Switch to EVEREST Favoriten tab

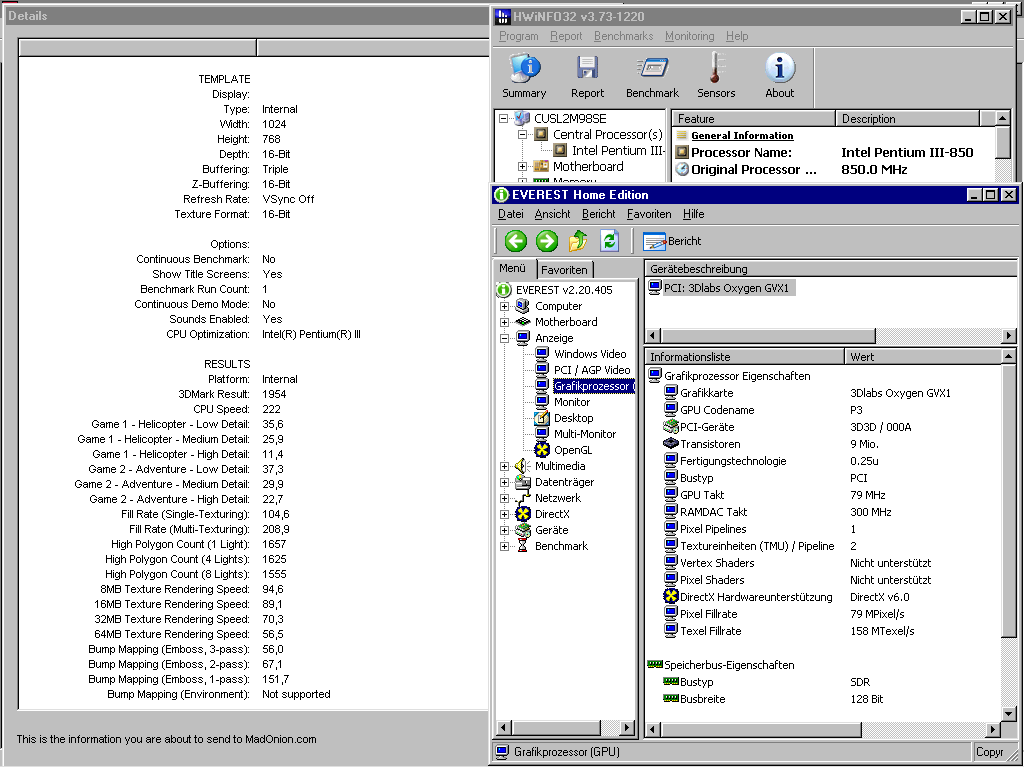[x=564, y=270]
